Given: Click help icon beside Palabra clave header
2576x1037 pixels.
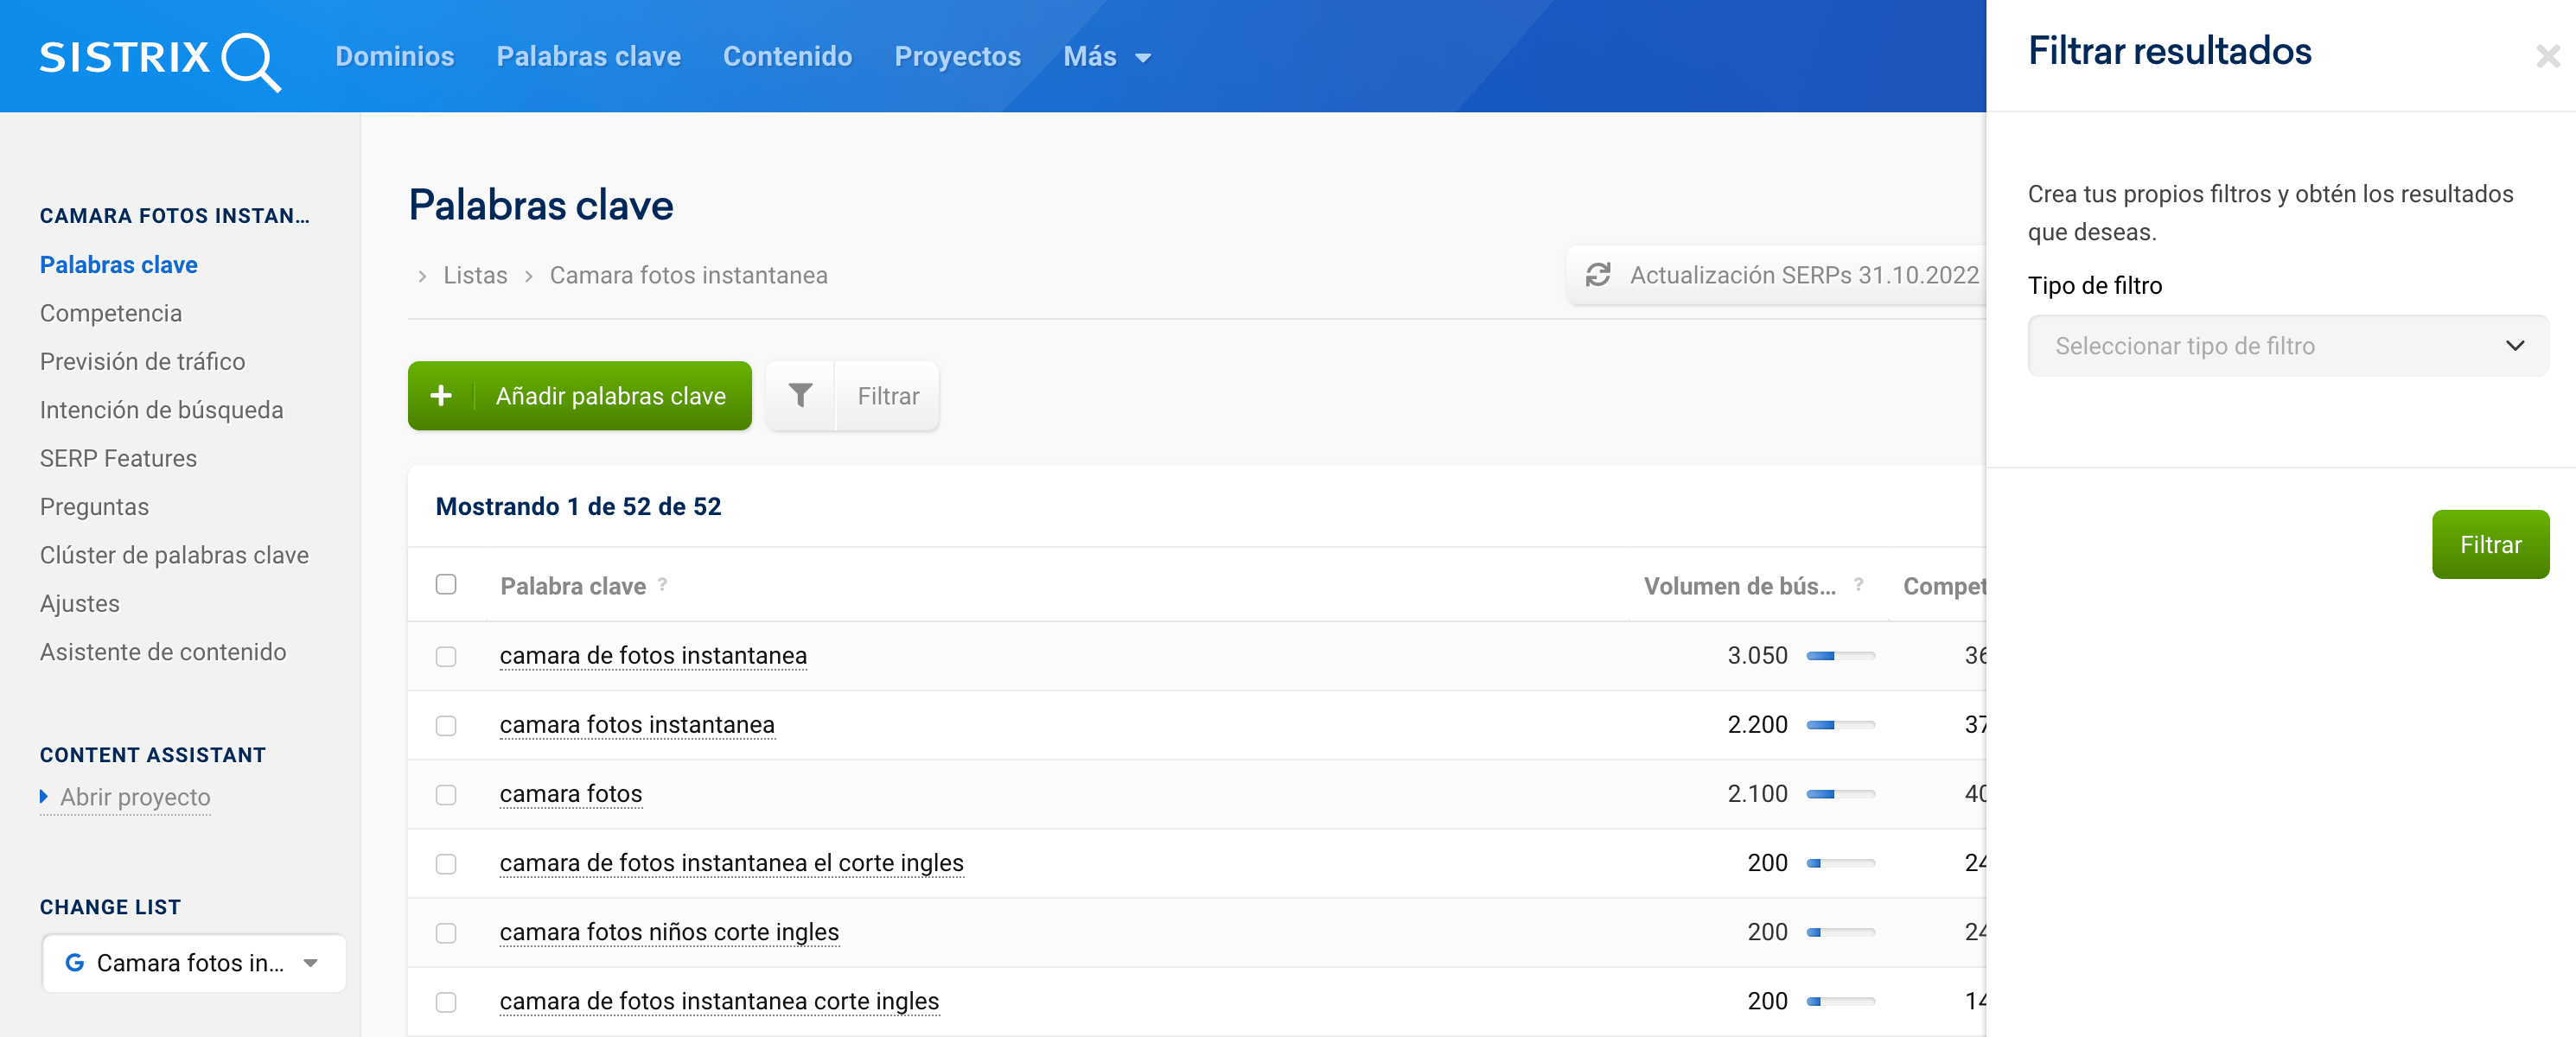Looking at the screenshot, I should point(662,585).
